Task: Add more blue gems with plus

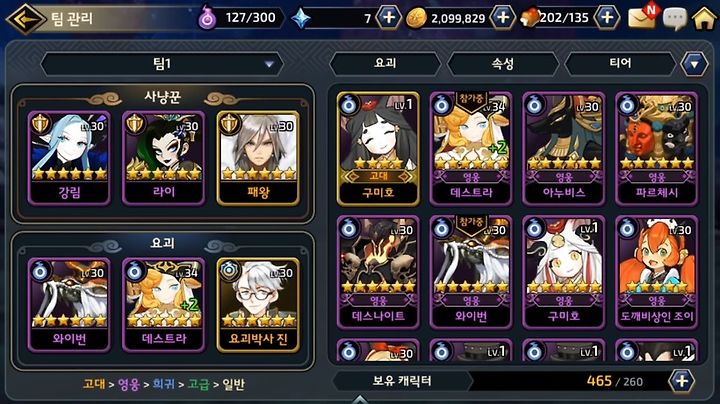Action: [x=388, y=17]
